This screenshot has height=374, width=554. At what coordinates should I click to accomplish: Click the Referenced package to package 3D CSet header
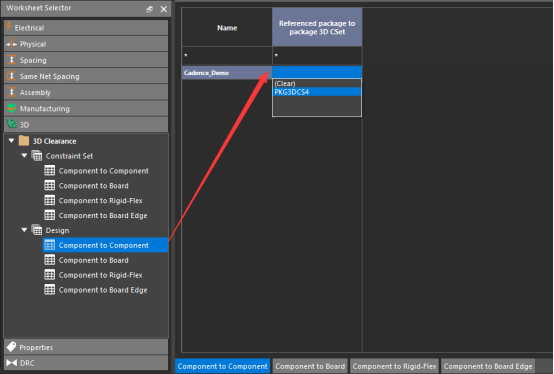click(x=317, y=27)
